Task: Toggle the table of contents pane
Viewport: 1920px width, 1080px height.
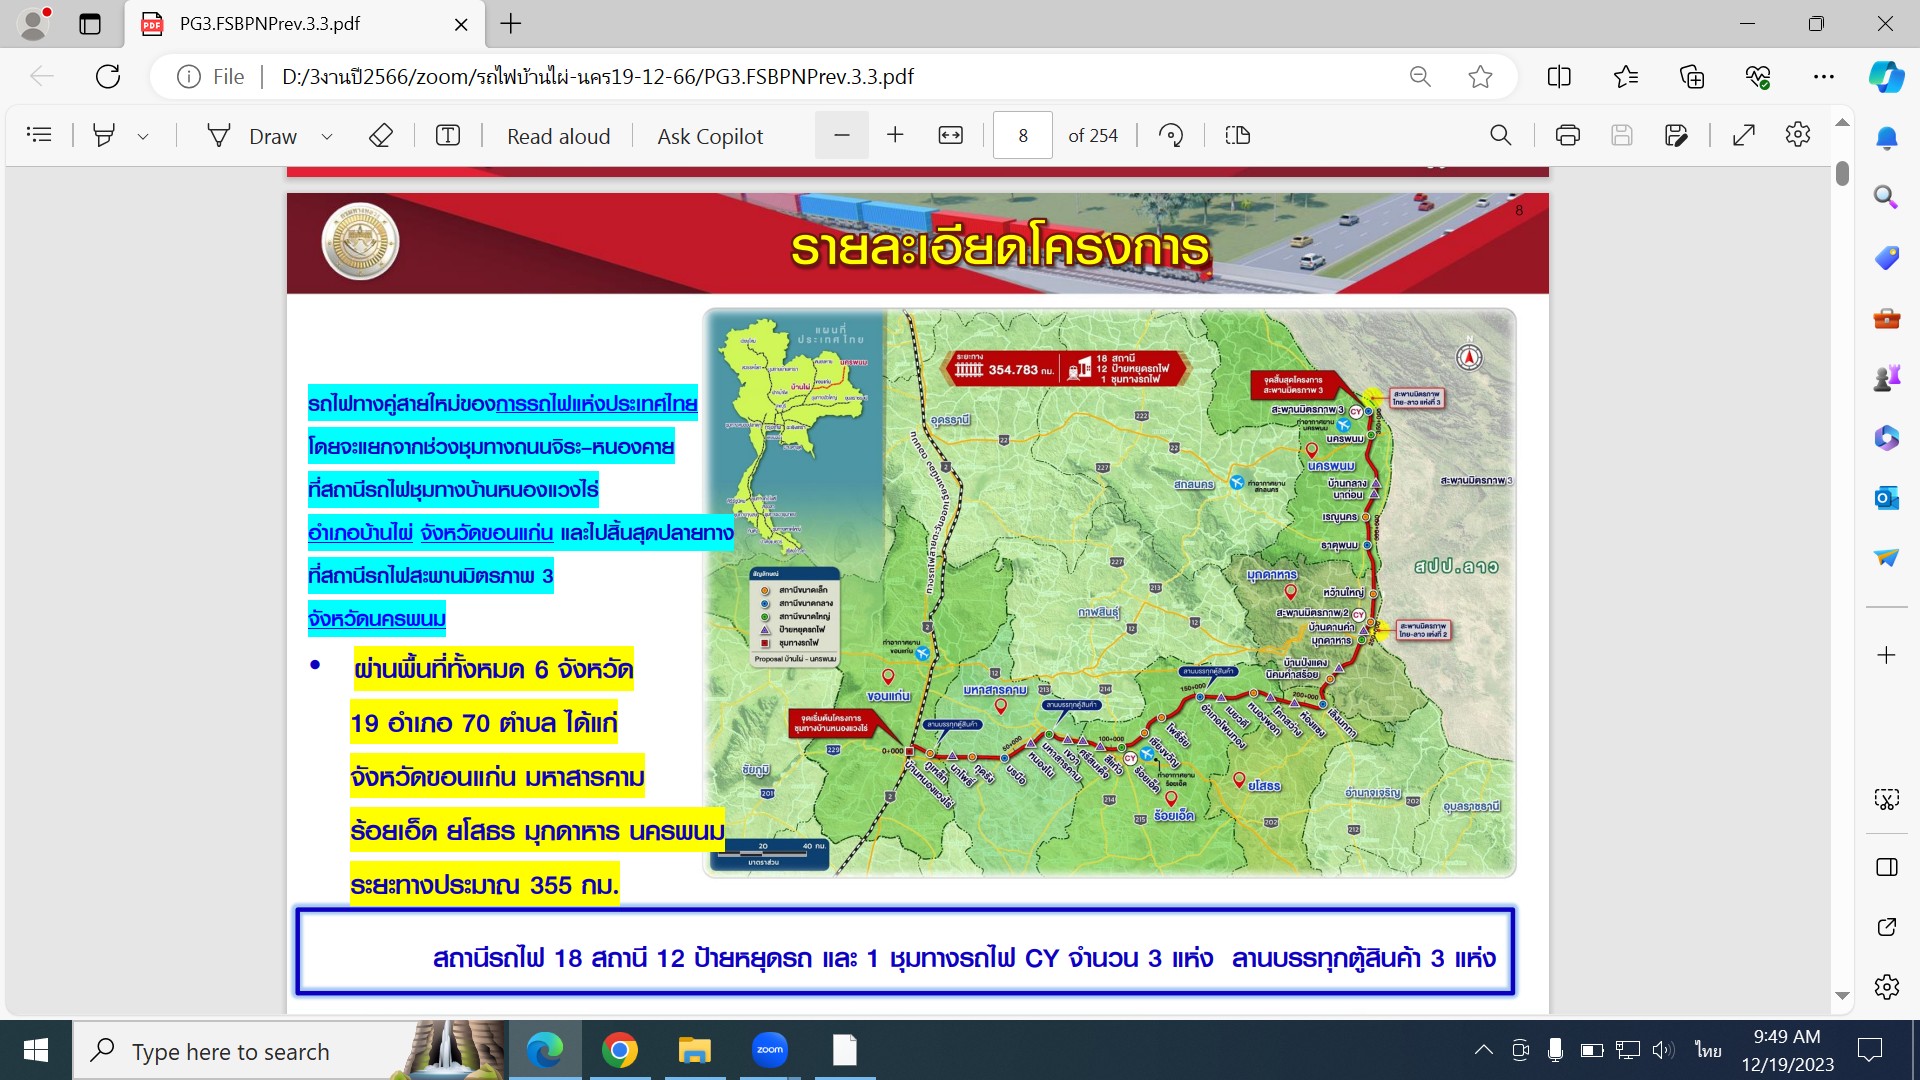Action: 39,135
